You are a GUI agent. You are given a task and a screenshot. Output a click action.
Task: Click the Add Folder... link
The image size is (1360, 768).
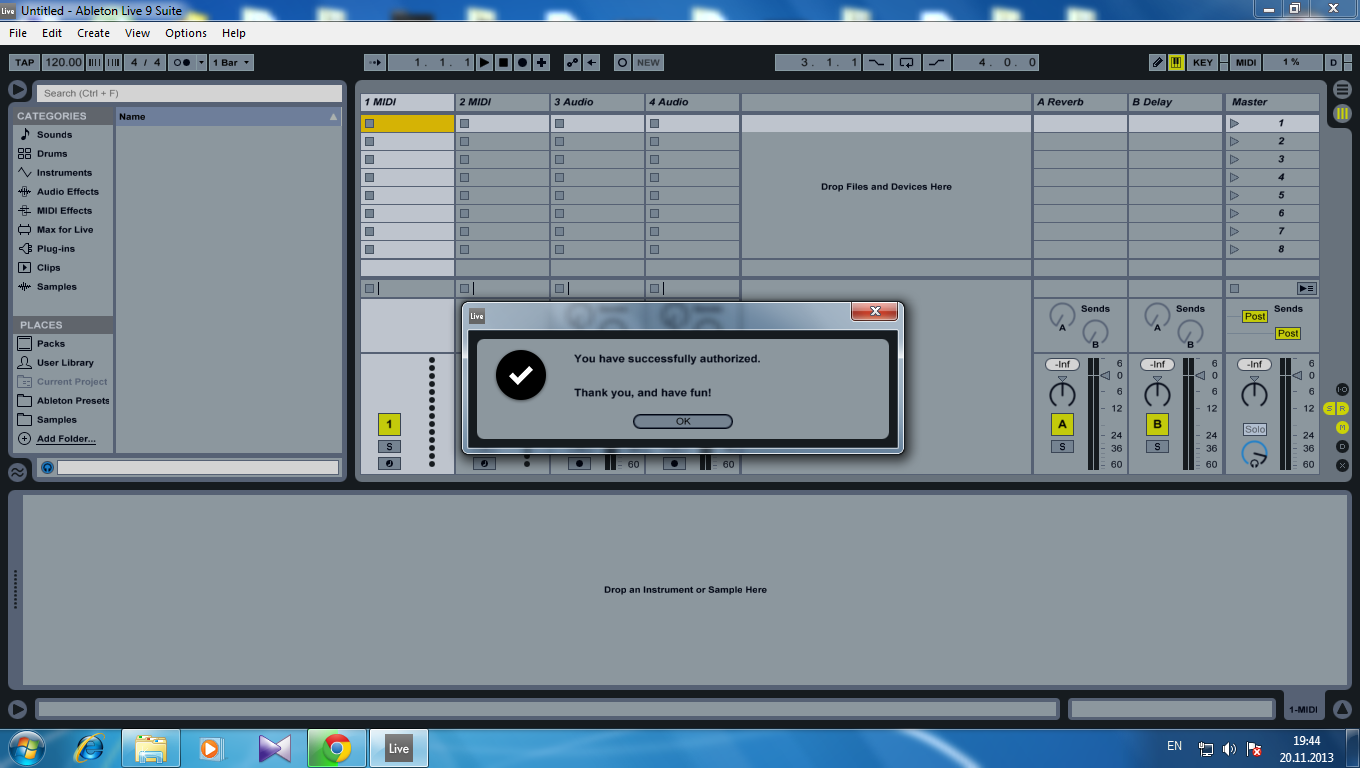pos(66,439)
